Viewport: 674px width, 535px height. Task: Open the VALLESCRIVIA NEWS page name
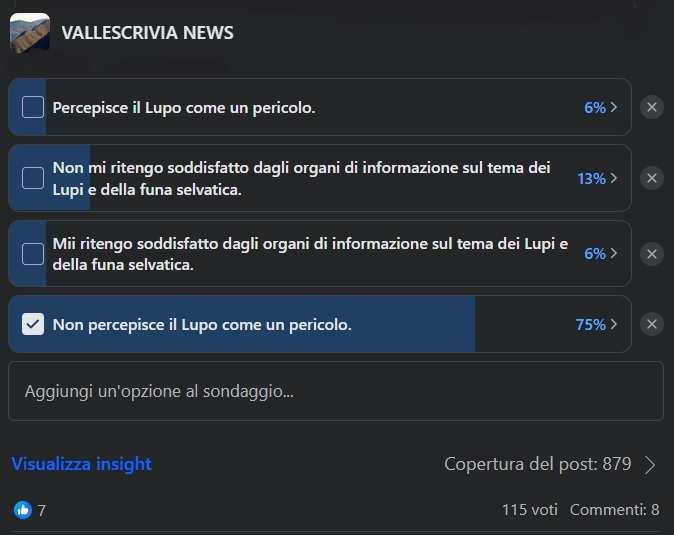[x=147, y=33]
